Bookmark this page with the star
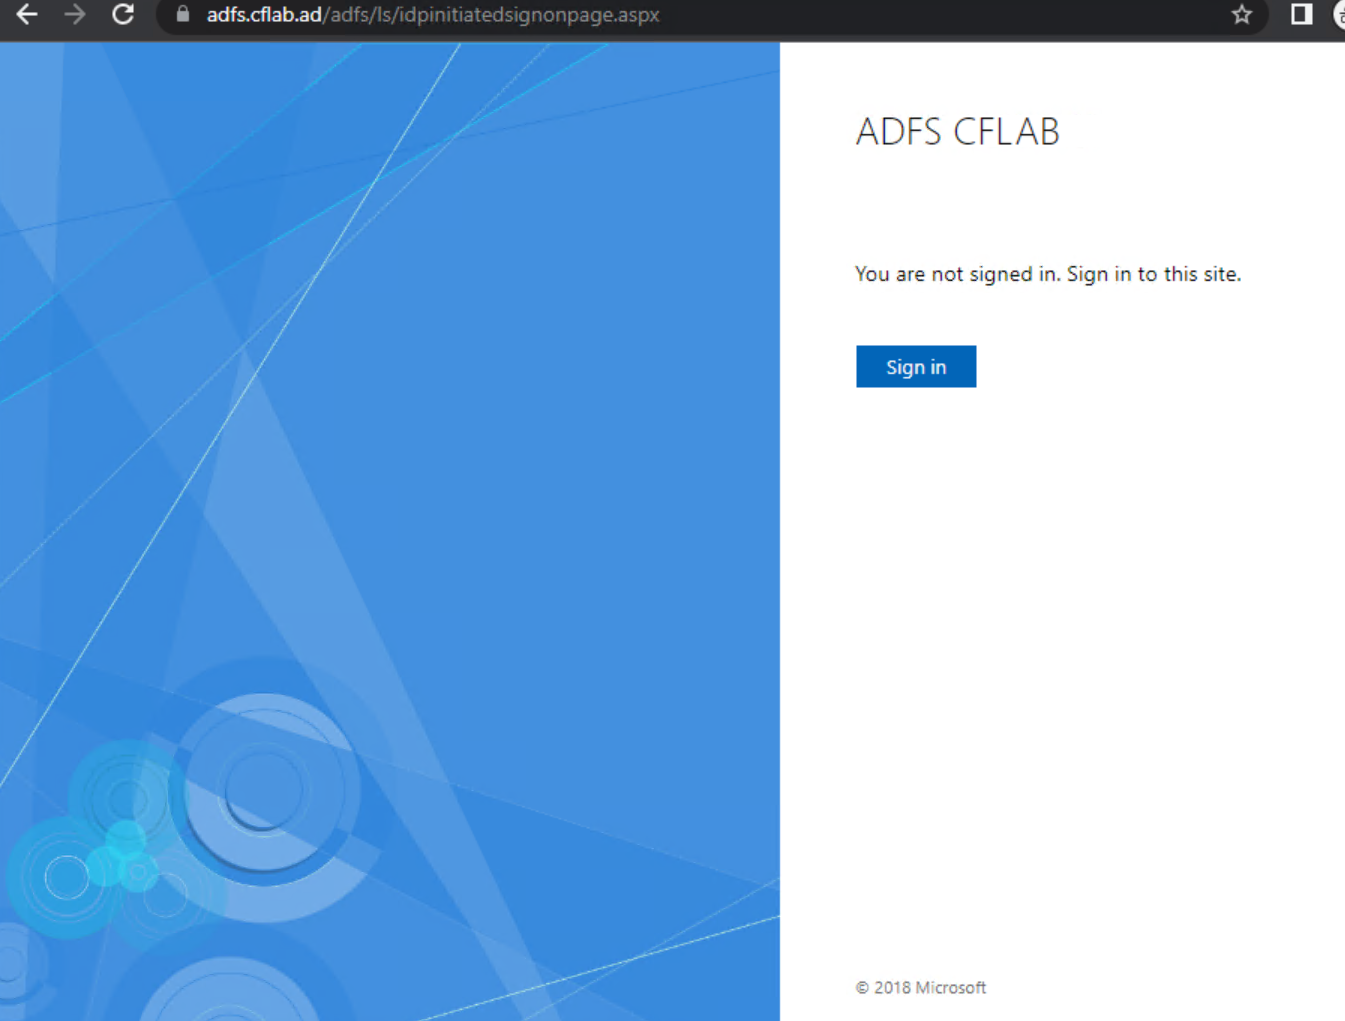This screenshot has height=1021, width=1345. coord(1242,15)
